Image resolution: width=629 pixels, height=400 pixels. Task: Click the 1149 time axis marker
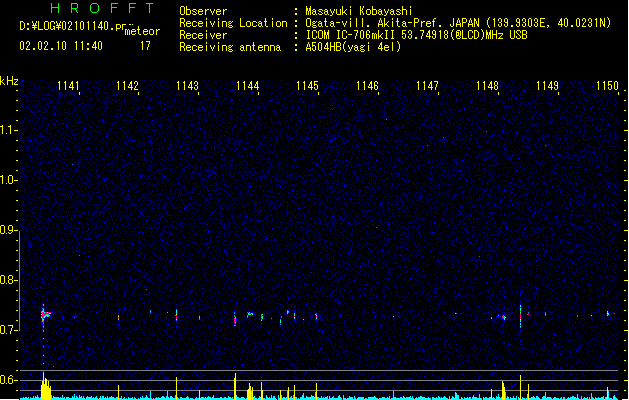pos(548,86)
